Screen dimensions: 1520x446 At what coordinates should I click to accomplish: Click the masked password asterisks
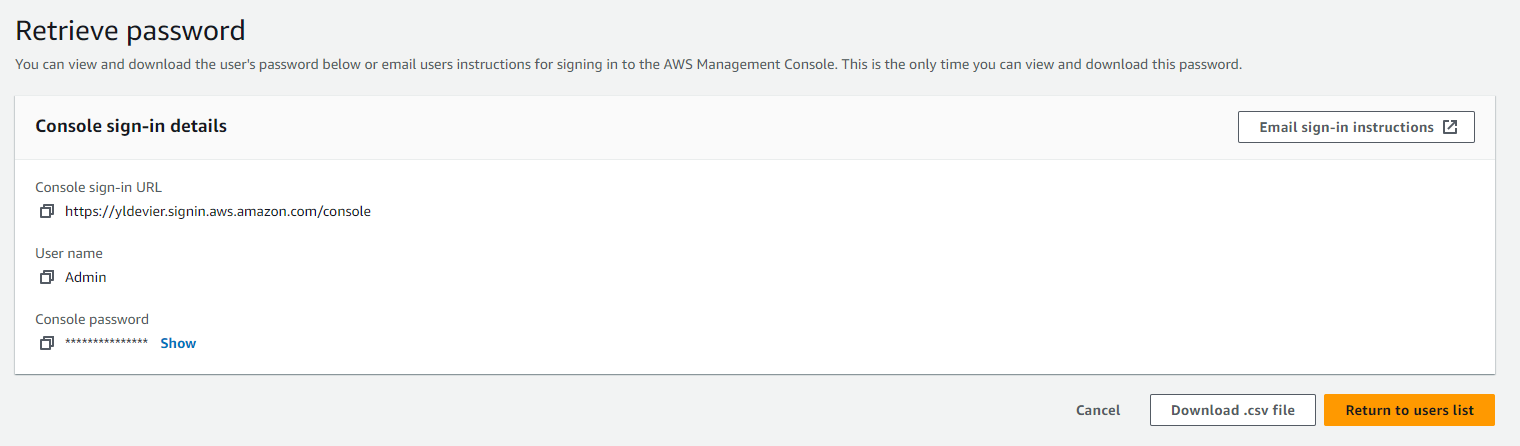(106, 343)
